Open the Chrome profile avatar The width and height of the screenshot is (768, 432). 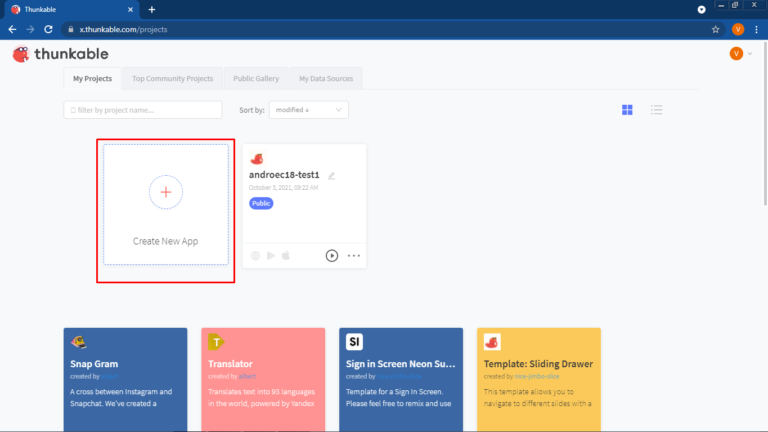738,29
